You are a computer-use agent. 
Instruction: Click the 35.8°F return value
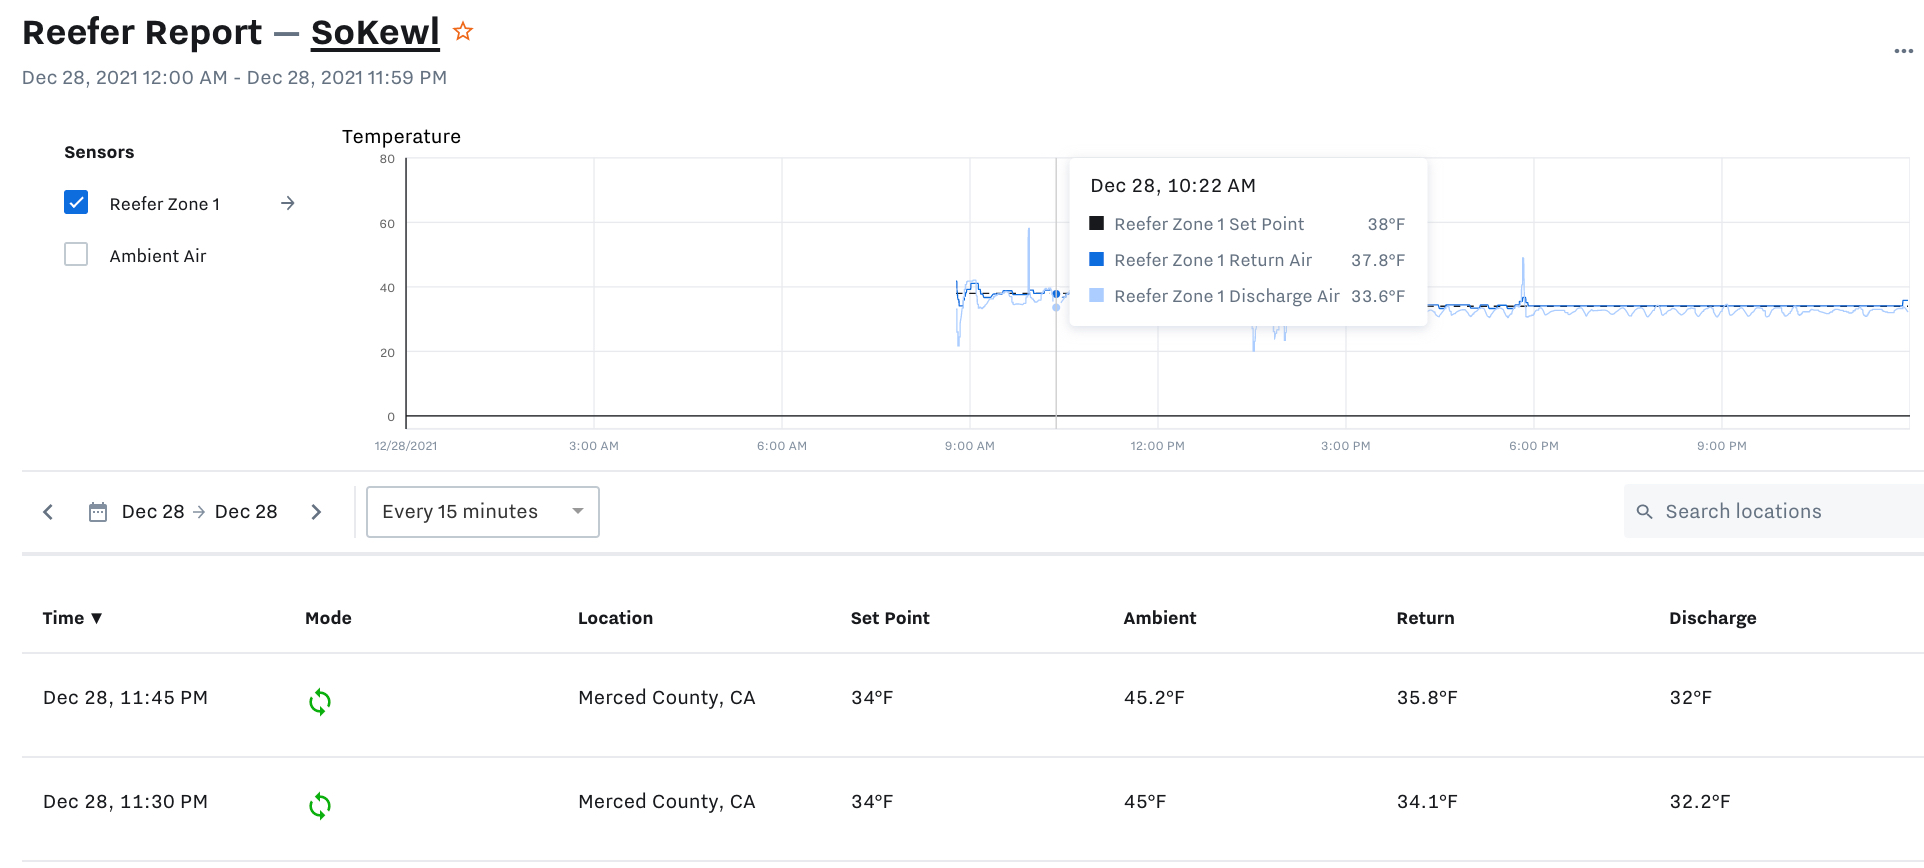[1427, 697]
